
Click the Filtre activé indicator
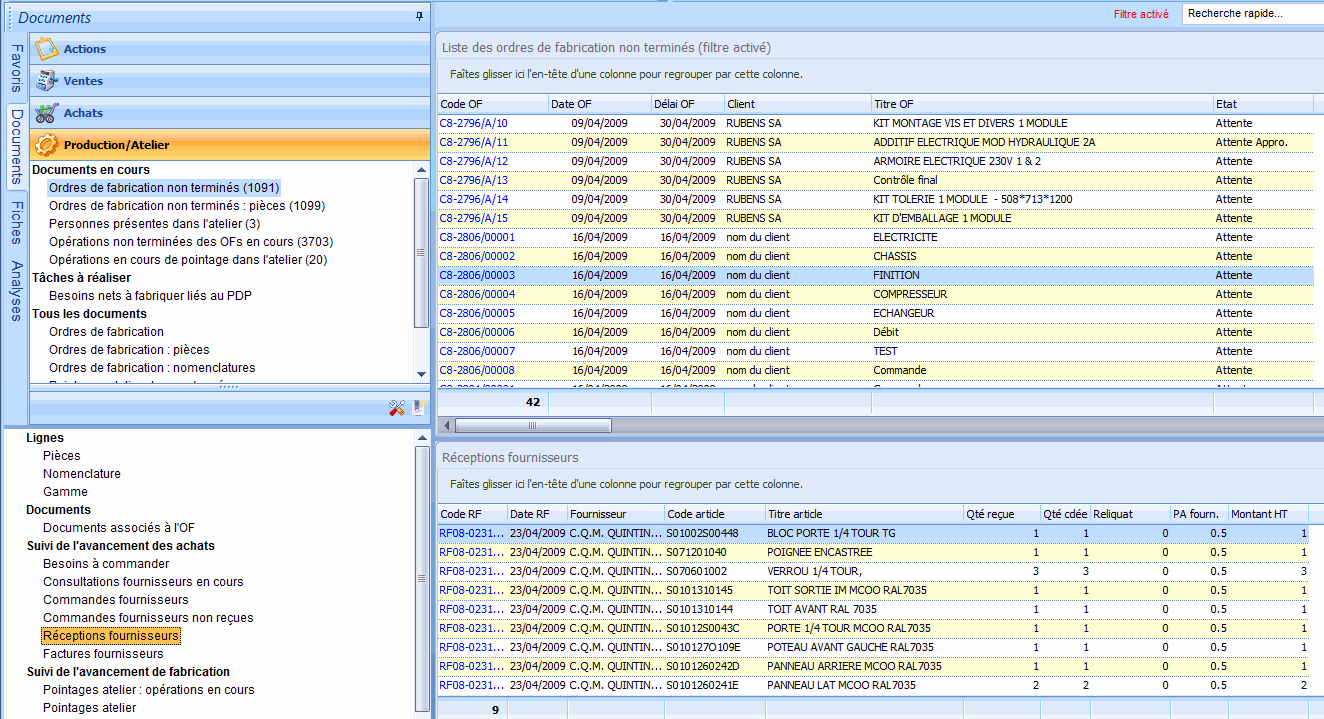click(1143, 15)
